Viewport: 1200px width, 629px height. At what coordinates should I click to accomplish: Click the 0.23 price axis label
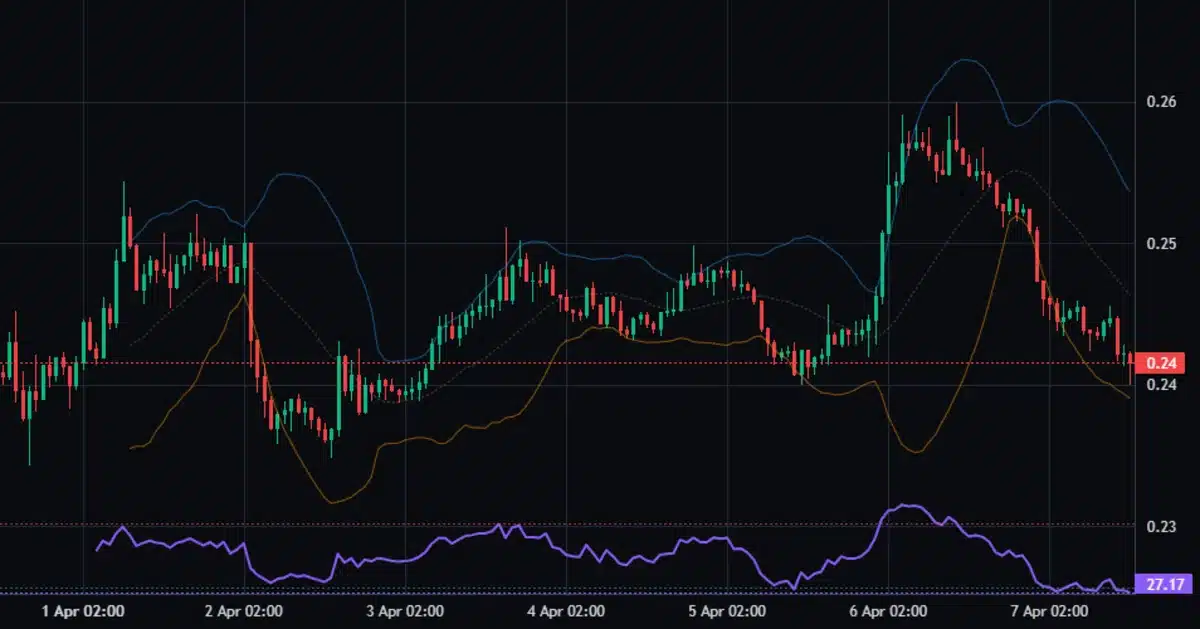[x=1160, y=524]
